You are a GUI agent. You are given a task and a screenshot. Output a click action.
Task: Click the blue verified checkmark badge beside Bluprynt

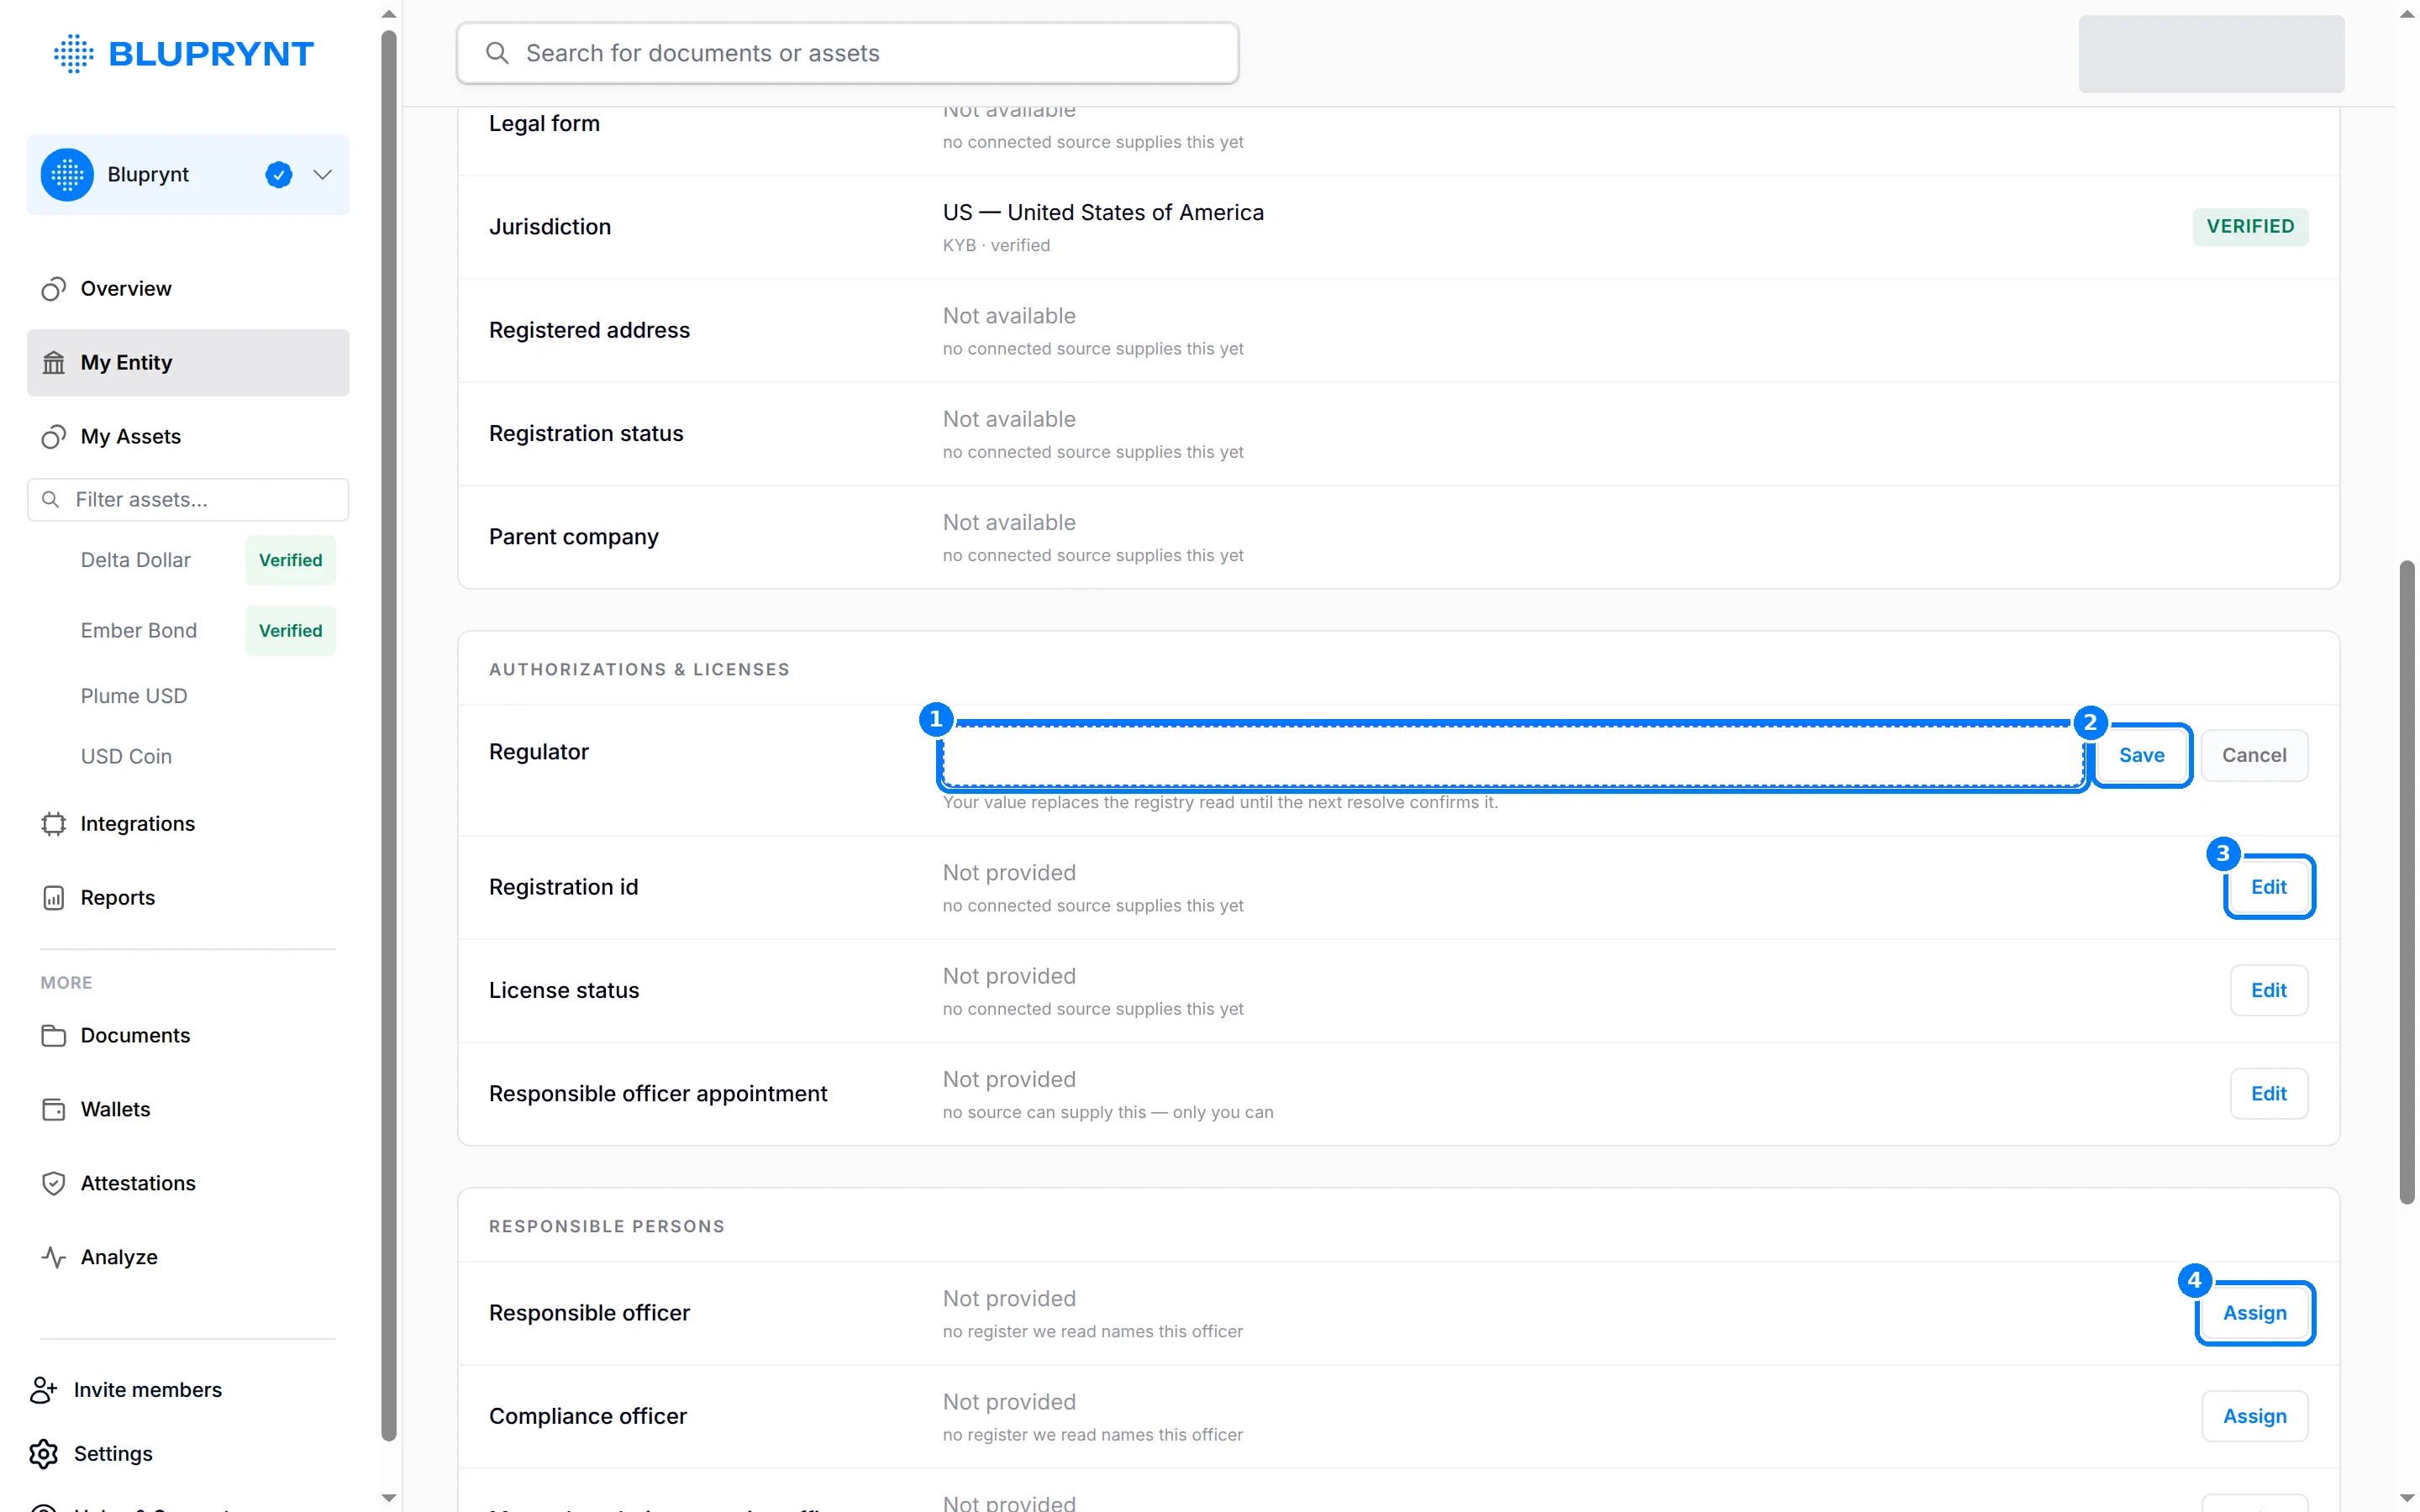tap(278, 175)
